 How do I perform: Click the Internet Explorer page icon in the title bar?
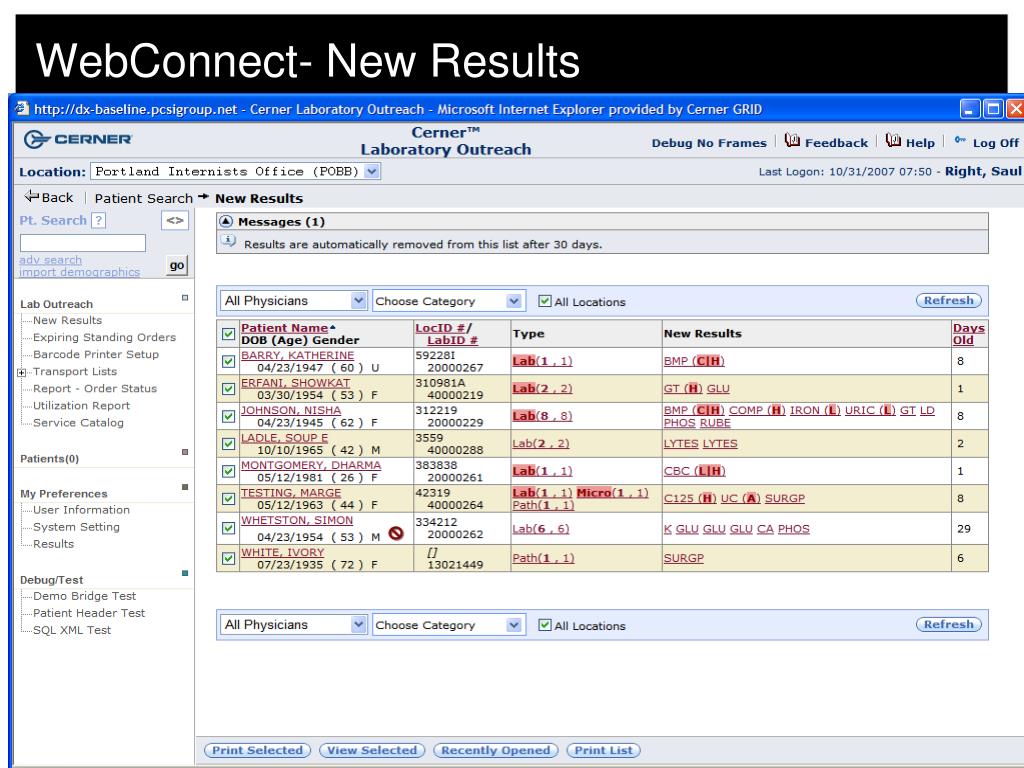click(x=22, y=108)
